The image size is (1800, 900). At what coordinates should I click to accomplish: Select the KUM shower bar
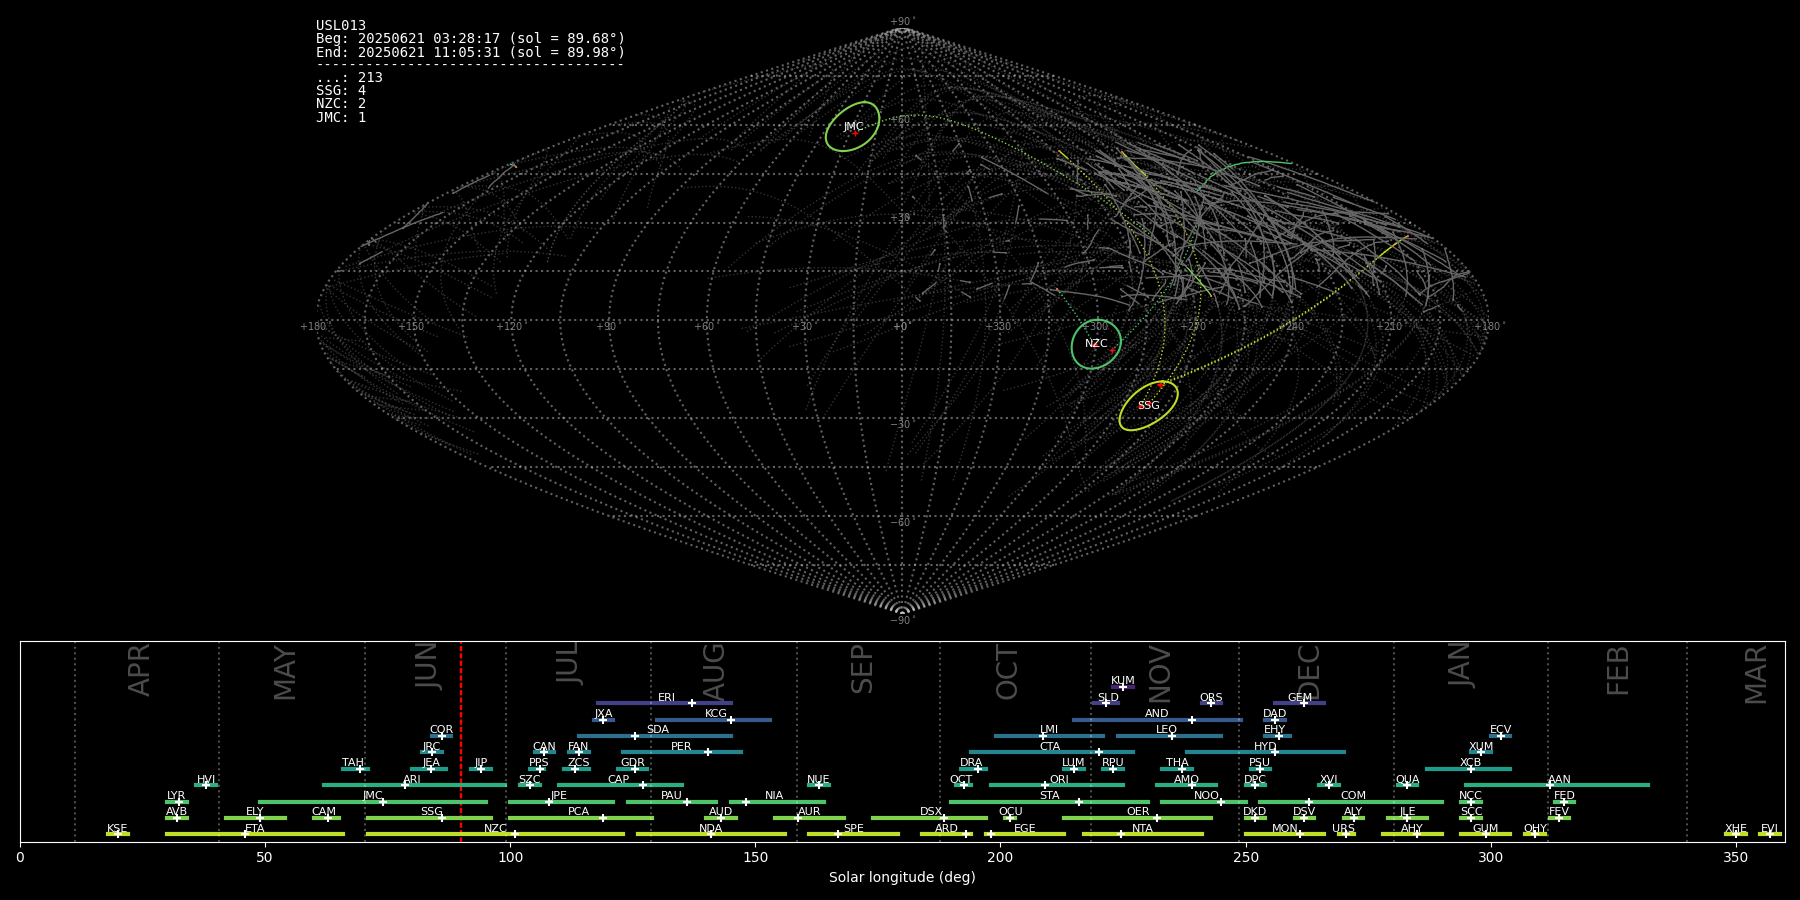click(x=1123, y=687)
